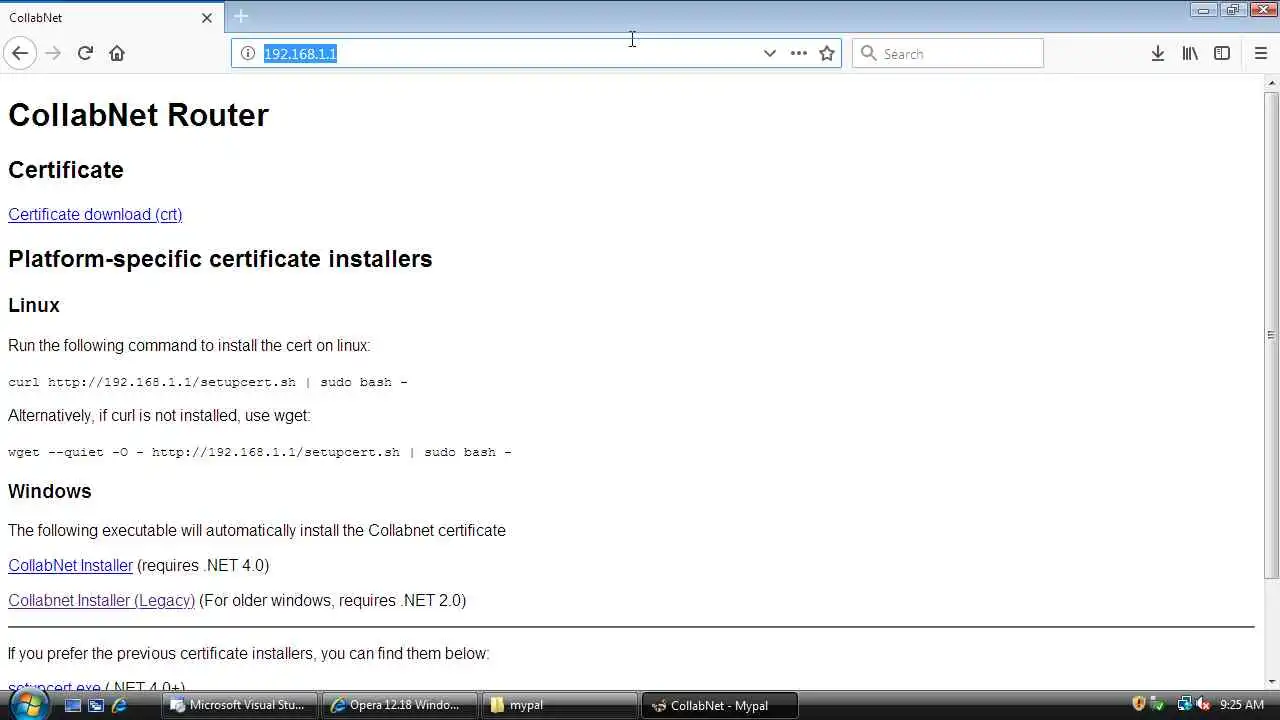1280x720 pixels.
Task: Open the mypal folder taskbar button
Action: click(559, 705)
